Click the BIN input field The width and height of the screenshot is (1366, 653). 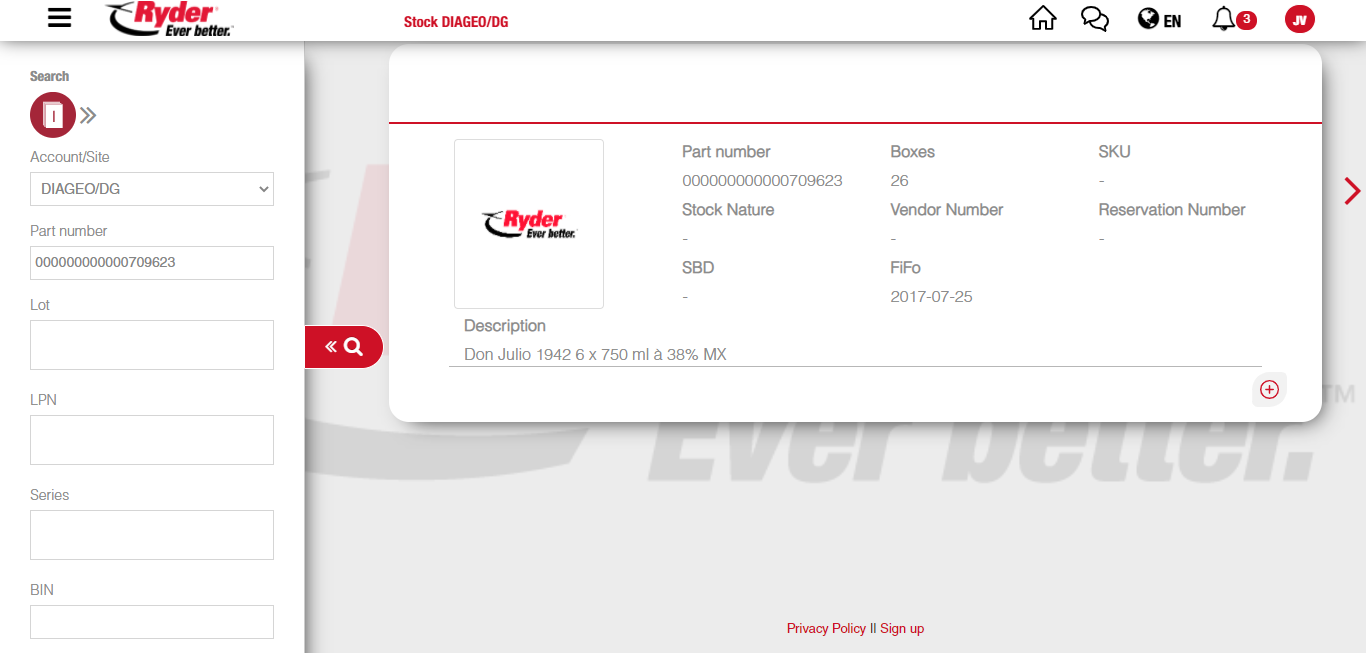(152, 621)
